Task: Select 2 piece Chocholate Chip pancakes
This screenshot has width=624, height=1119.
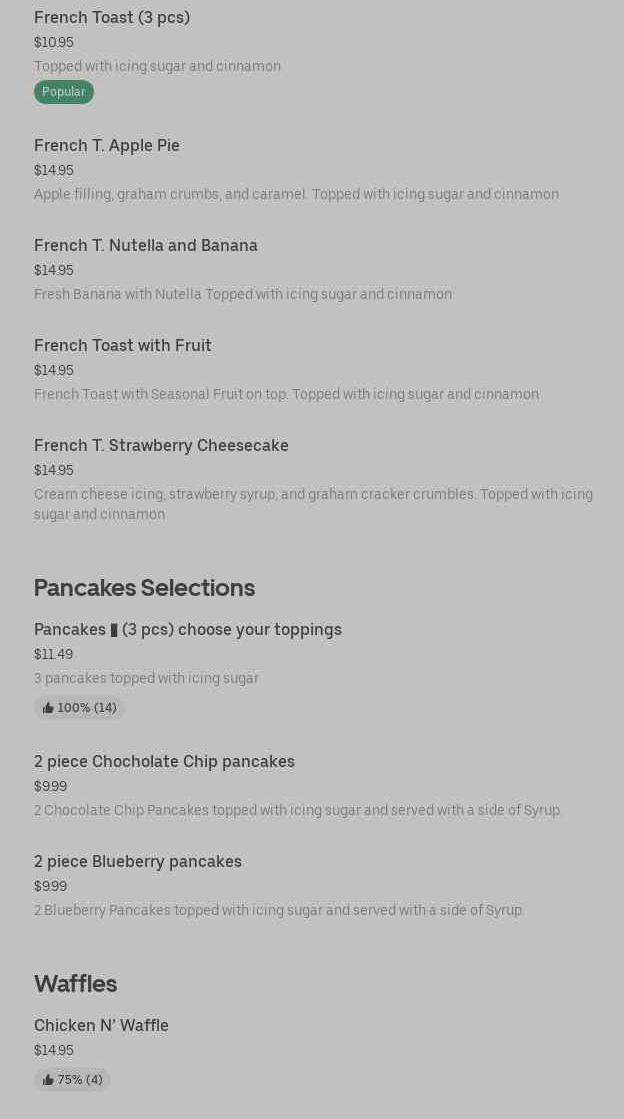Action: 164,761
